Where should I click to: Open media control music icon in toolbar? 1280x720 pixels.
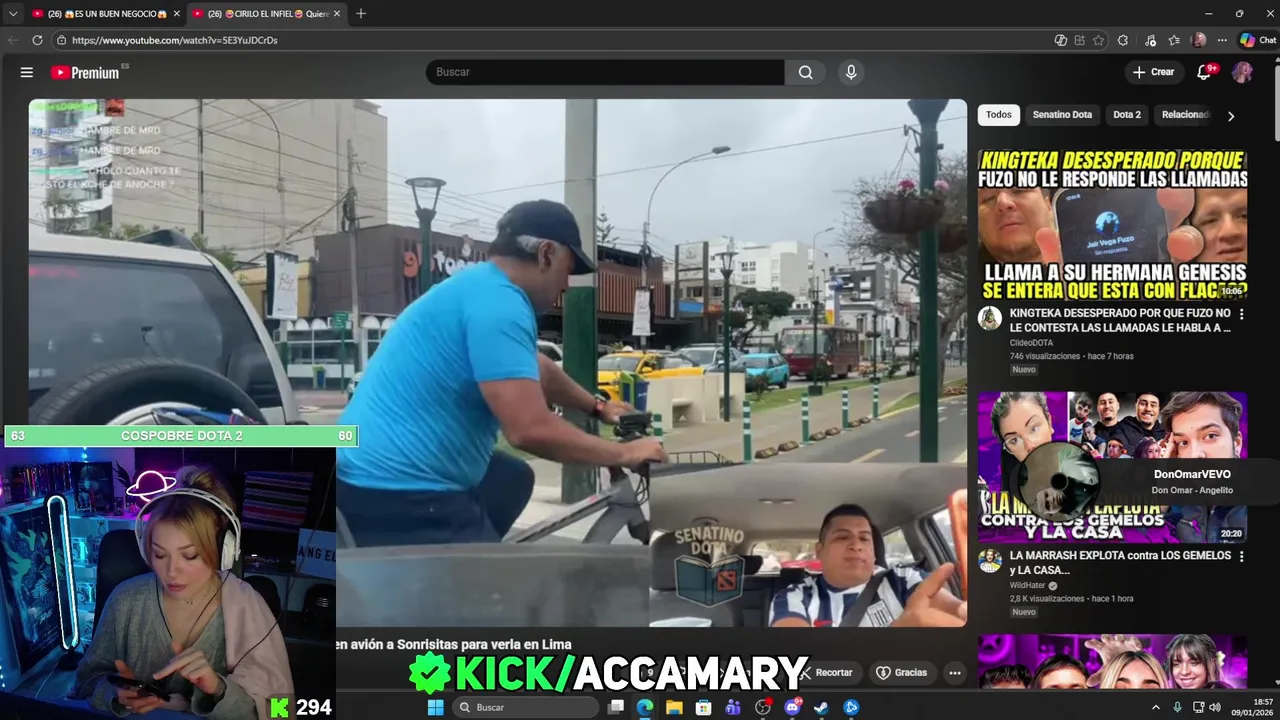pos(1151,40)
